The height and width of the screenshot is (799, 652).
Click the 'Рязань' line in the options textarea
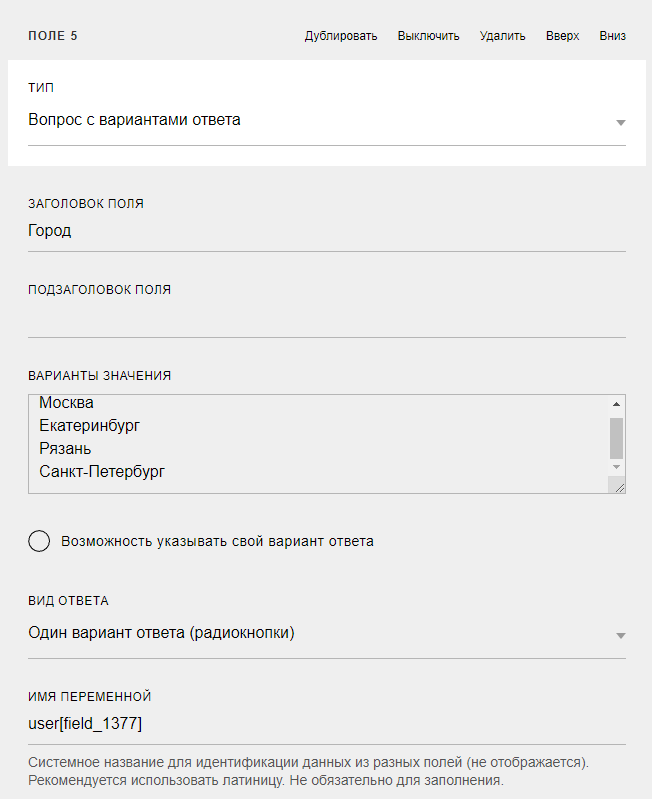click(65, 449)
